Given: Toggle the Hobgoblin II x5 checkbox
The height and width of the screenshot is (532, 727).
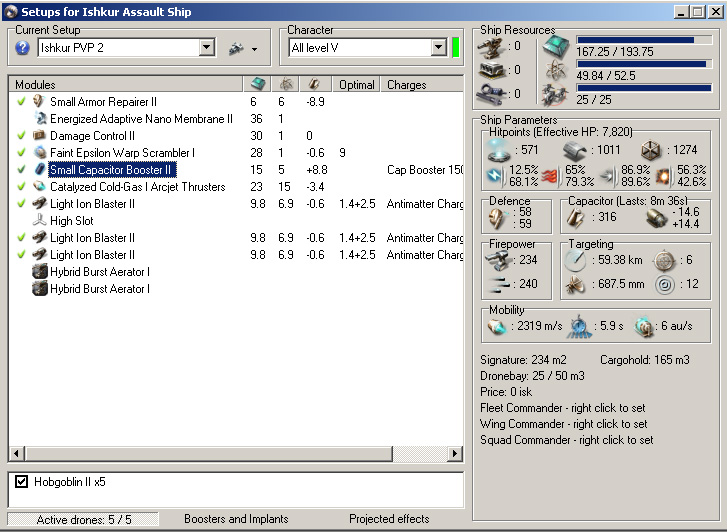Looking at the screenshot, I should [21, 481].
